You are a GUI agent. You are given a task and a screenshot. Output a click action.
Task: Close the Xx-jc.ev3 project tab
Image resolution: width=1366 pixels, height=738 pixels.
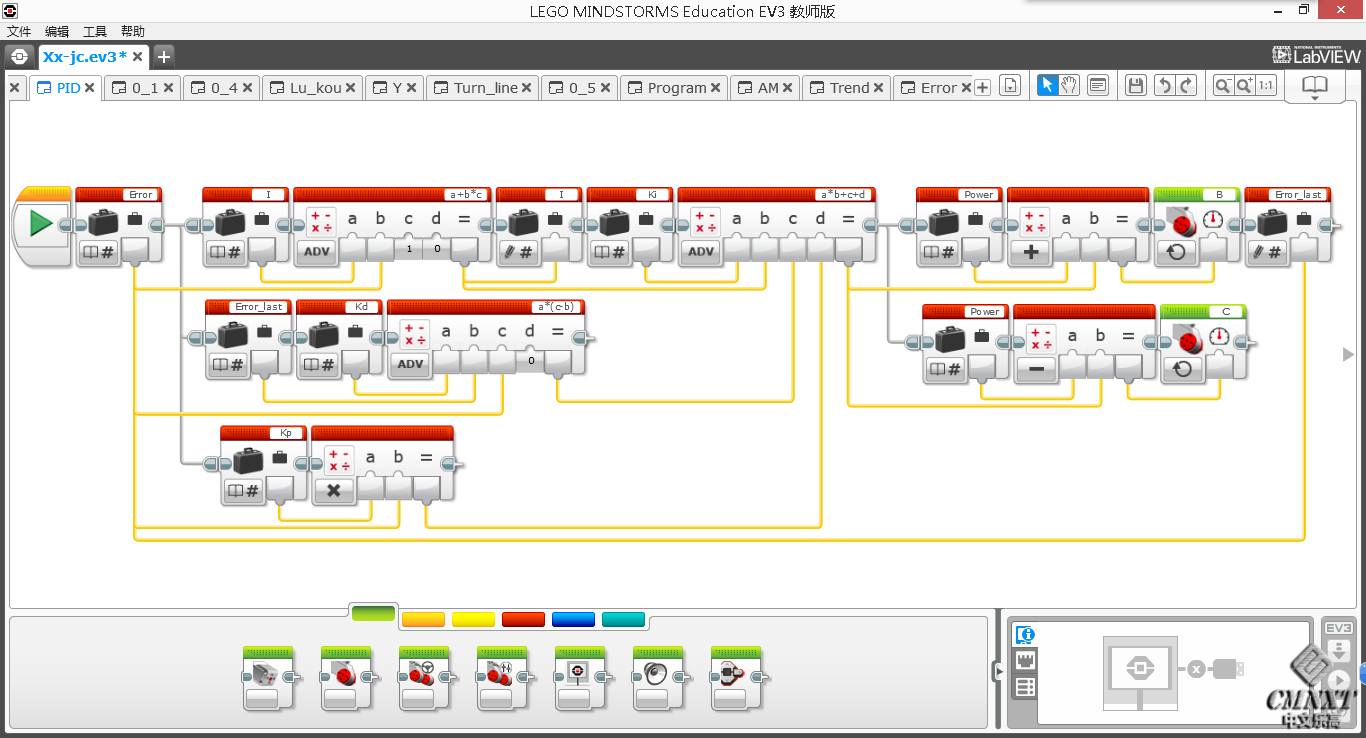(137, 56)
